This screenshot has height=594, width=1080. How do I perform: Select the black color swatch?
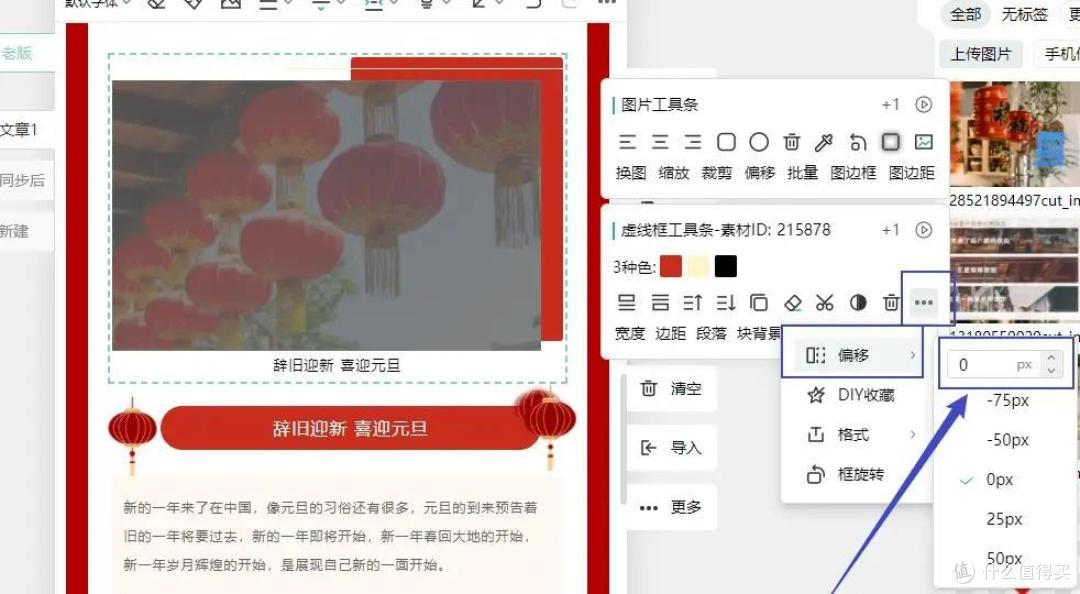pos(726,266)
